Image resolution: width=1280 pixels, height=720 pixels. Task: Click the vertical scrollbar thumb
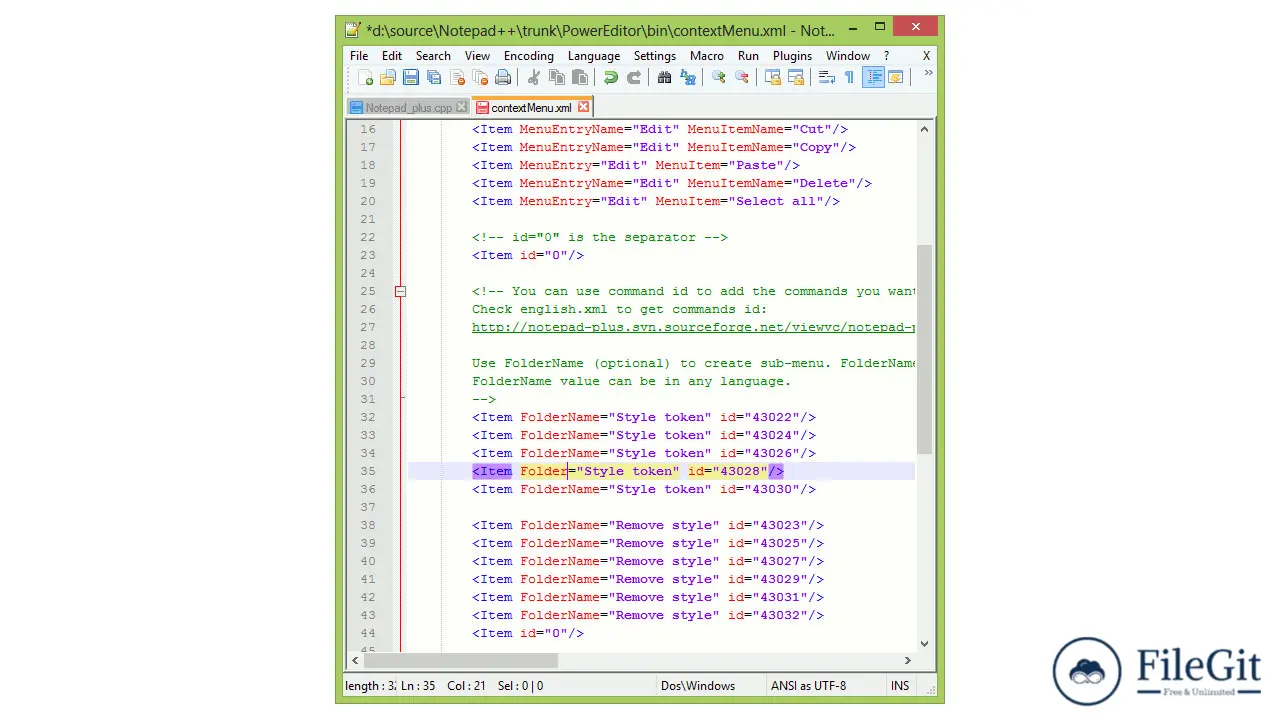click(x=924, y=349)
